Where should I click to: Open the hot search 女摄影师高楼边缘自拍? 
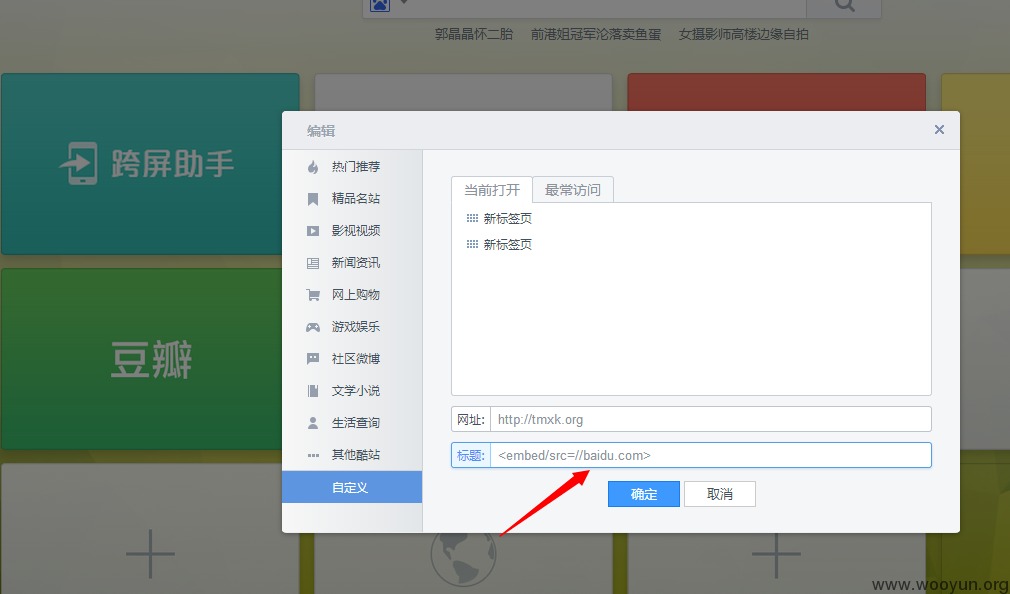743,34
